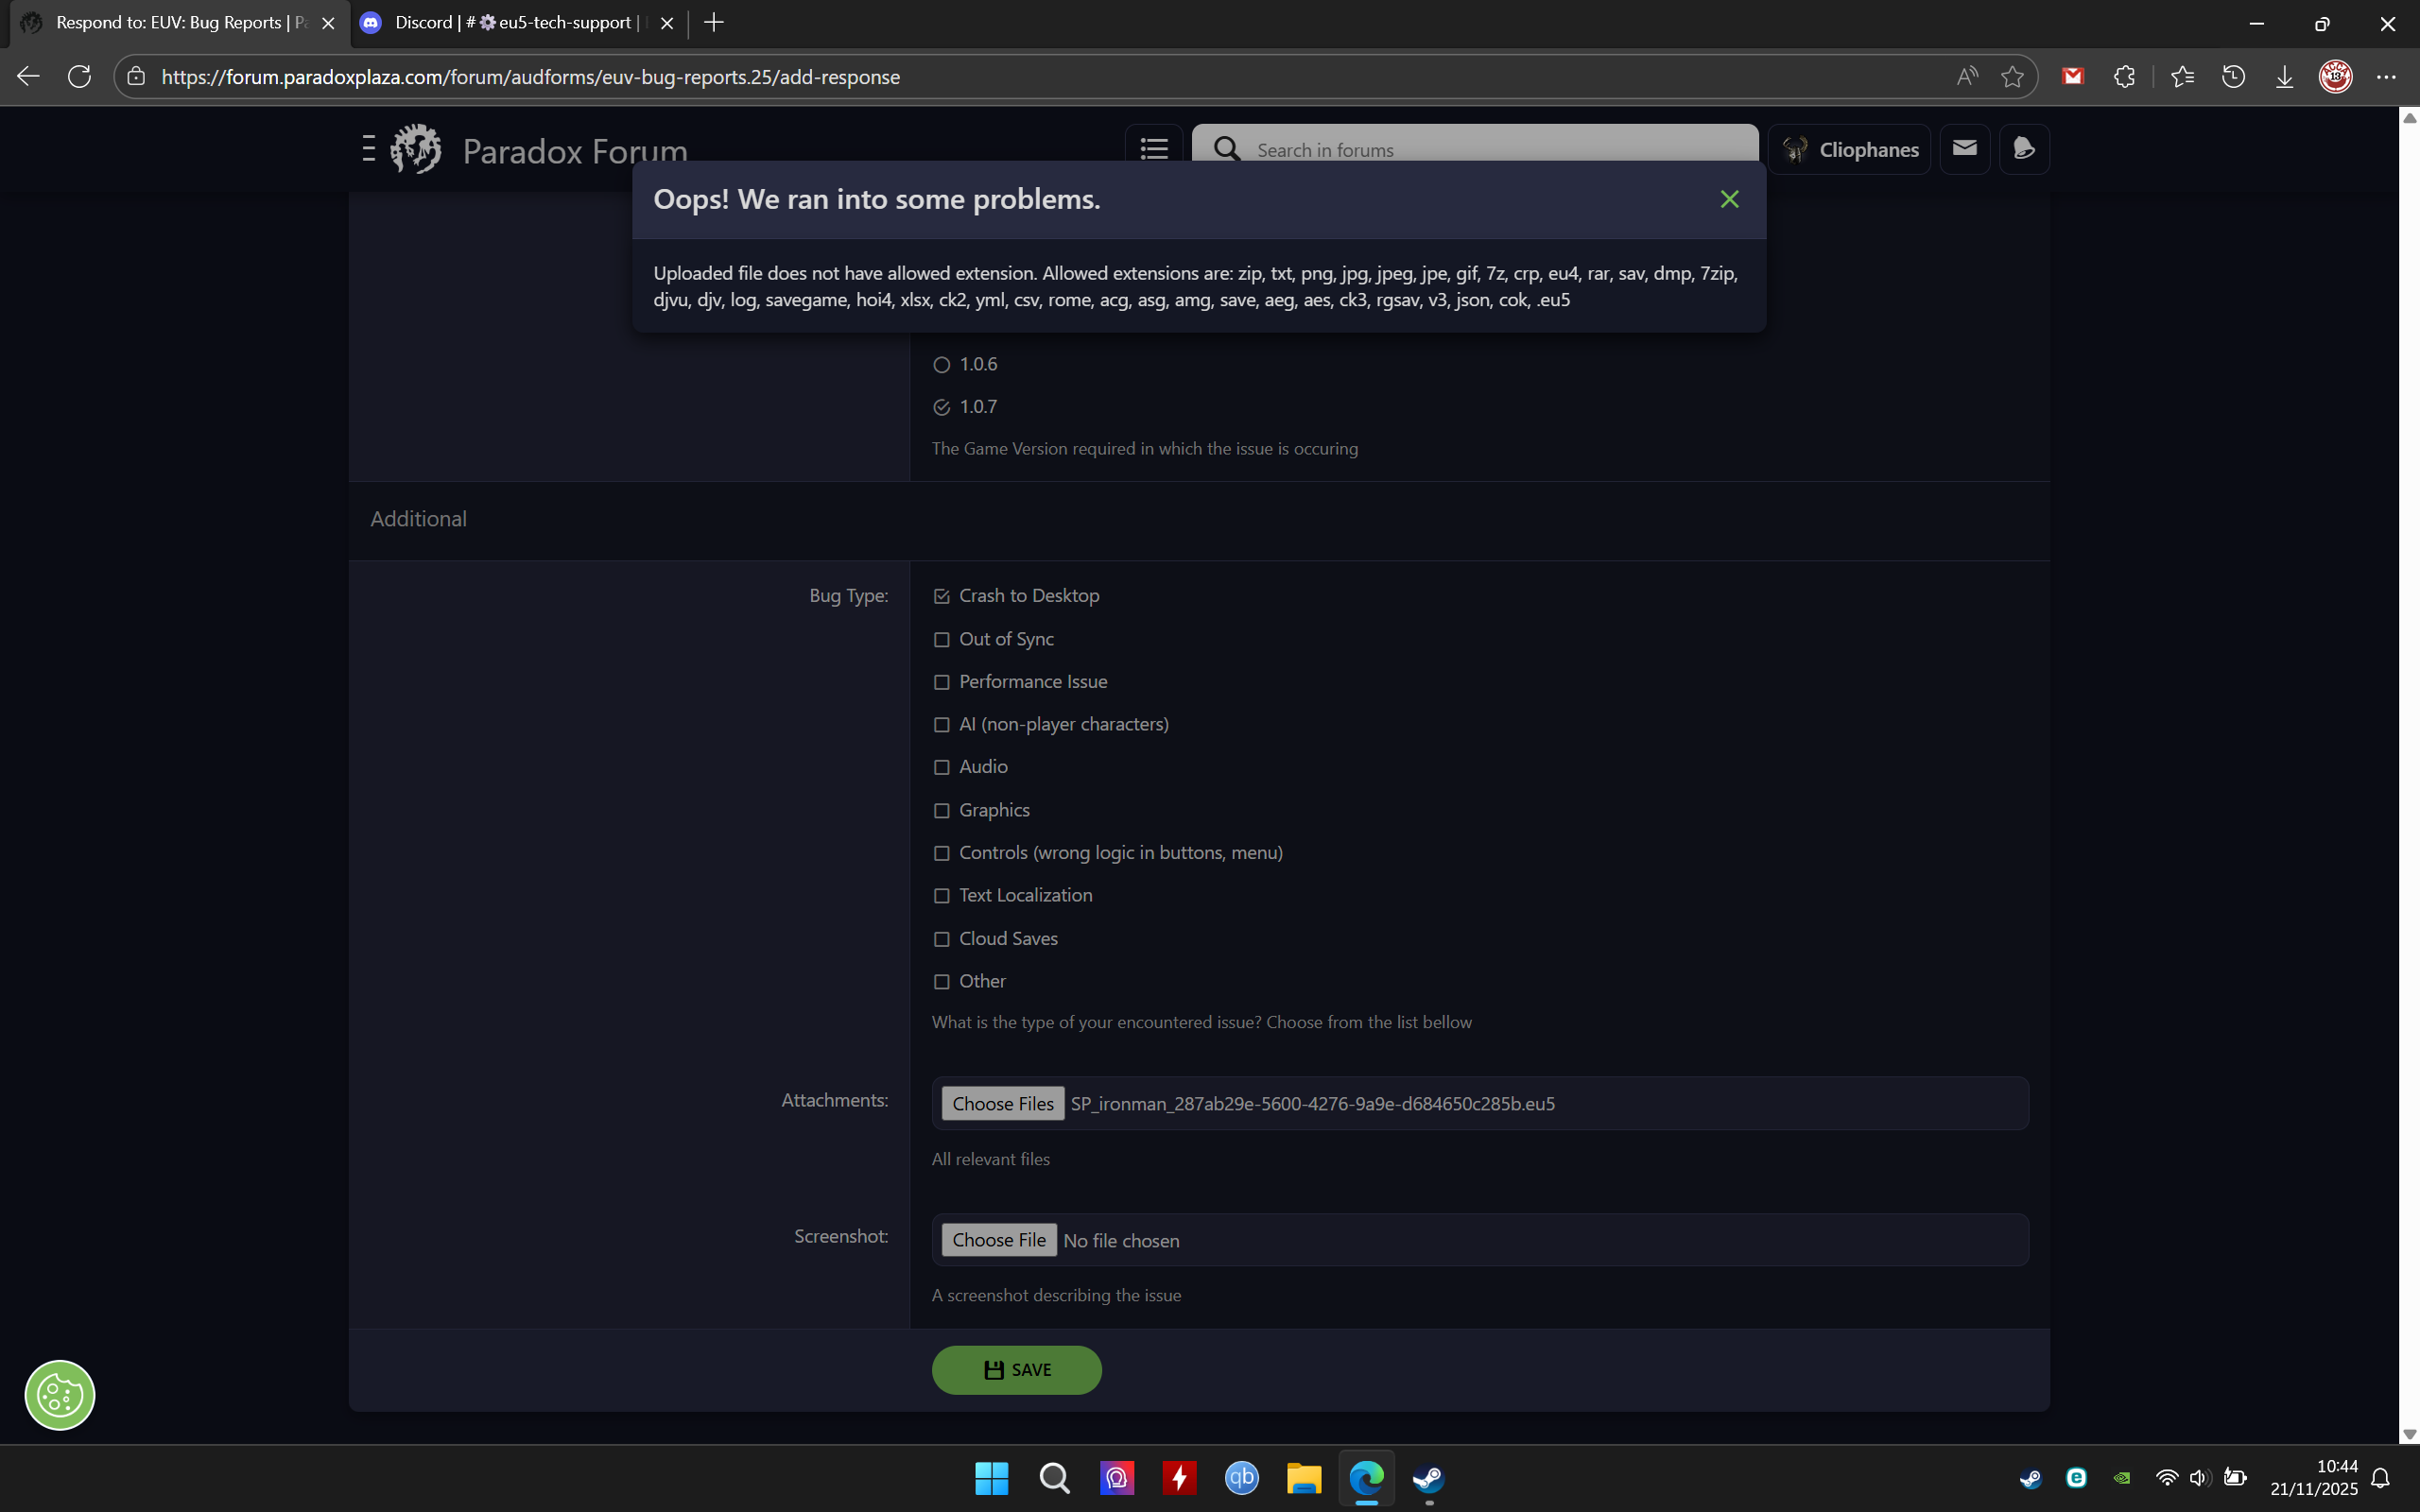The image size is (2420, 1512).
Task: Check the Graphics checkbox
Action: pos(941,810)
